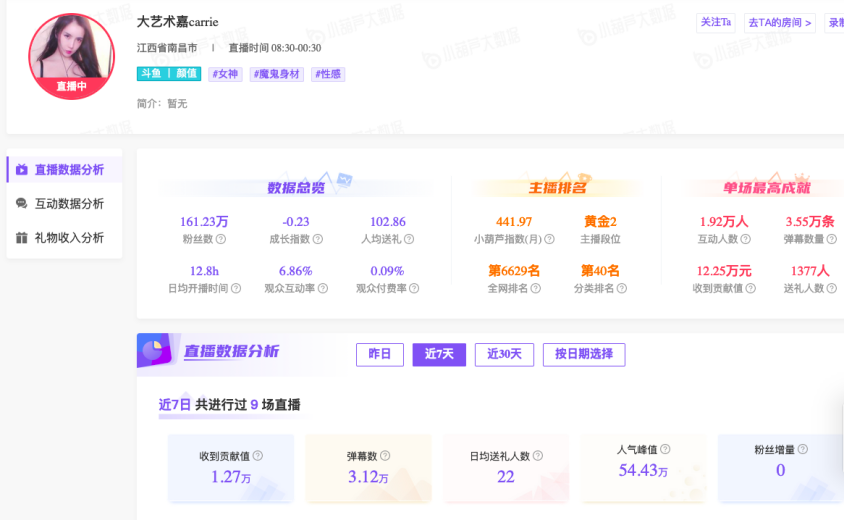The height and width of the screenshot is (520, 844).
Task: Click the help icon next to 观众付费率
Action: (414, 289)
